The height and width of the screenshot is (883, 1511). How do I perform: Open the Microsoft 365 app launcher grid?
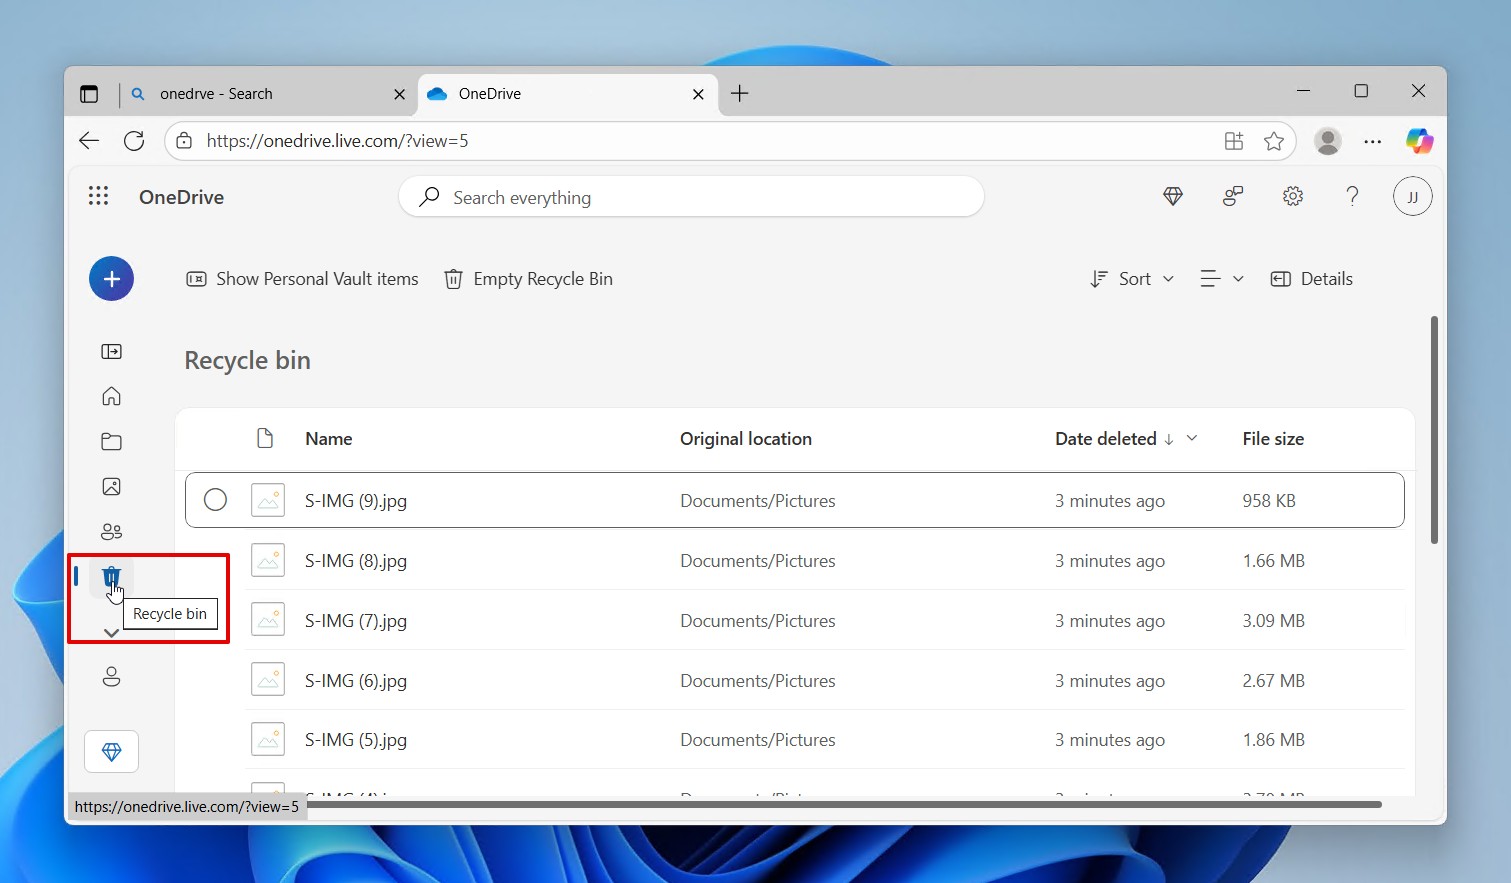(x=98, y=196)
